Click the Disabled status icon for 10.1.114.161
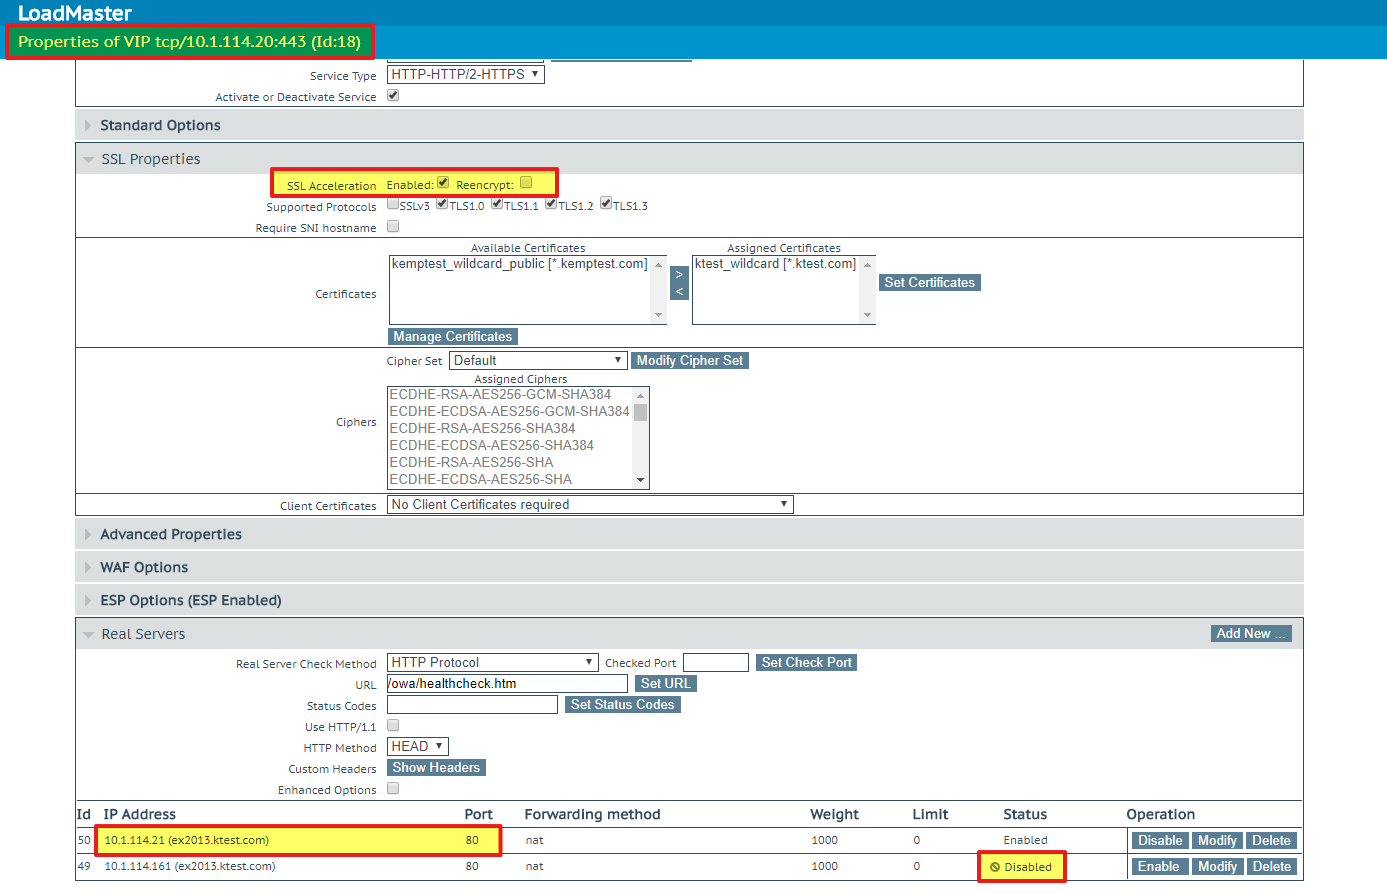The width and height of the screenshot is (1387, 893). [x=995, y=867]
